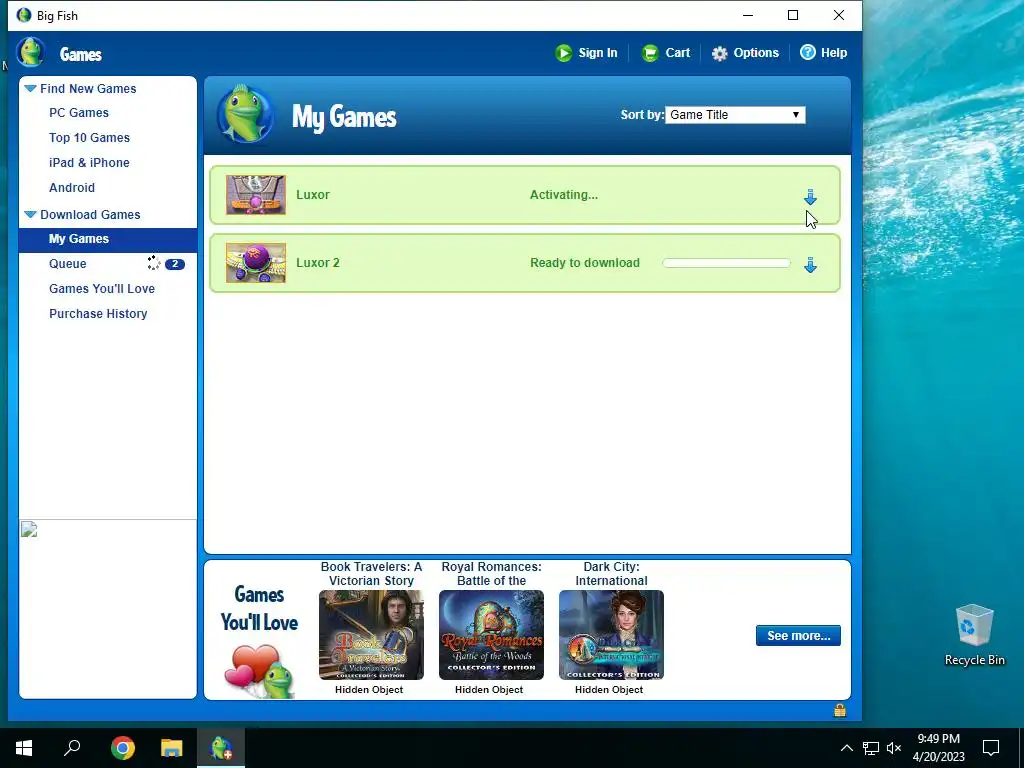Image resolution: width=1024 pixels, height=768 pixels.
Task: Click the Ready to download status text
Action: pyautogui.click(x=585, y=263)
